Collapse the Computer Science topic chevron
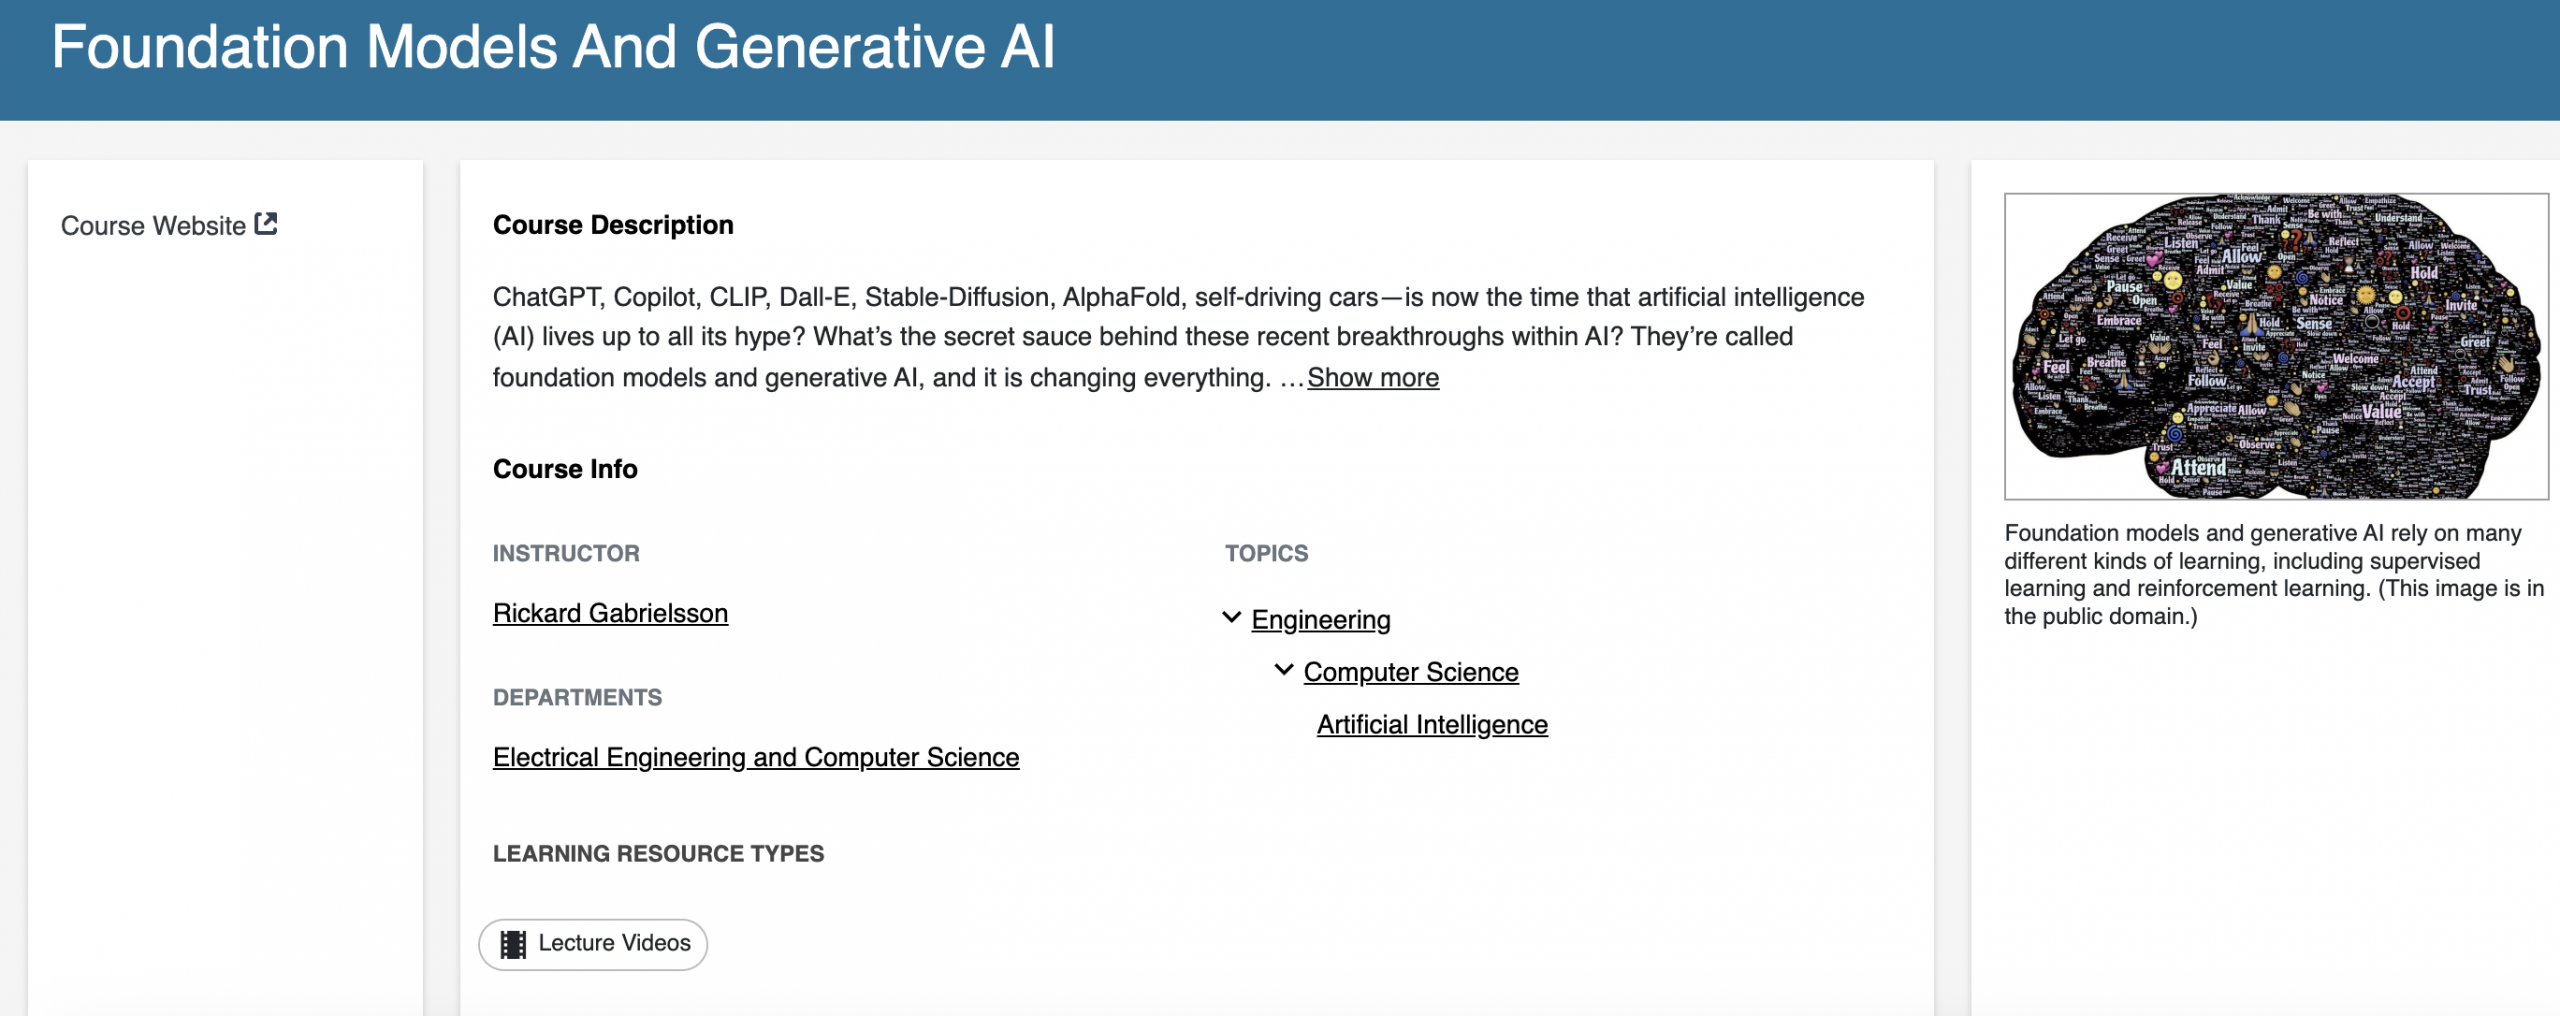 1284,670
